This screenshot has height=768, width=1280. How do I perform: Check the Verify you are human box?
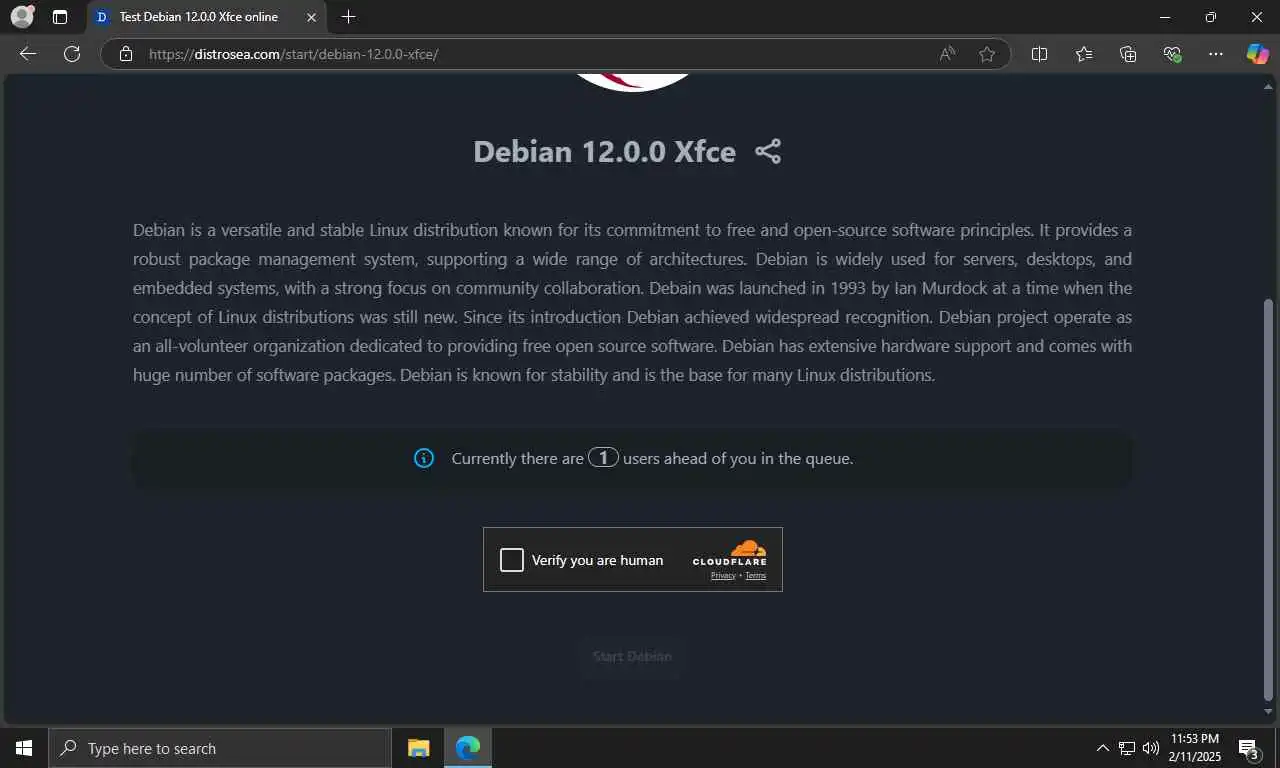pos(512,560)
